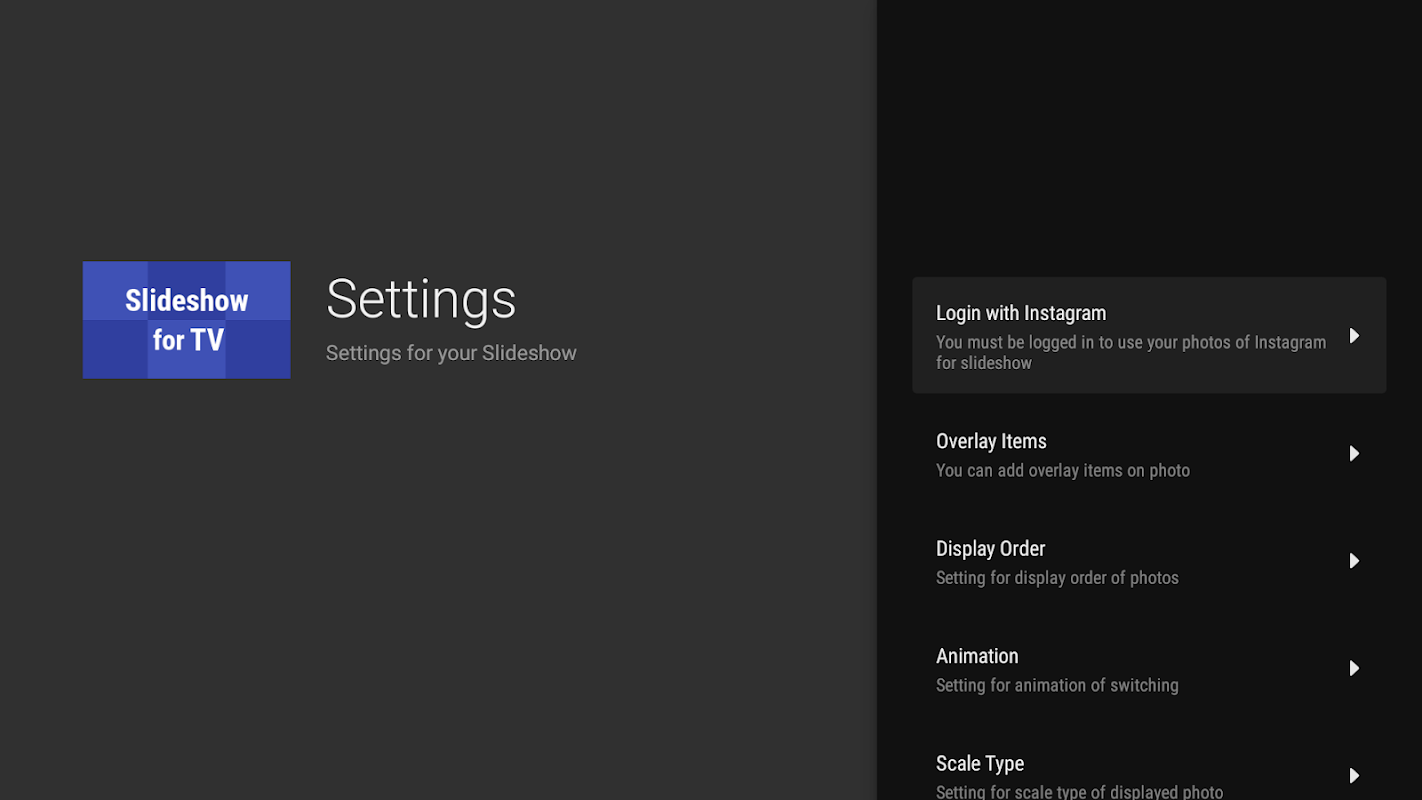Click the large Settings heading
This screenshot has width=1422, height=800.
click(421, 298)
